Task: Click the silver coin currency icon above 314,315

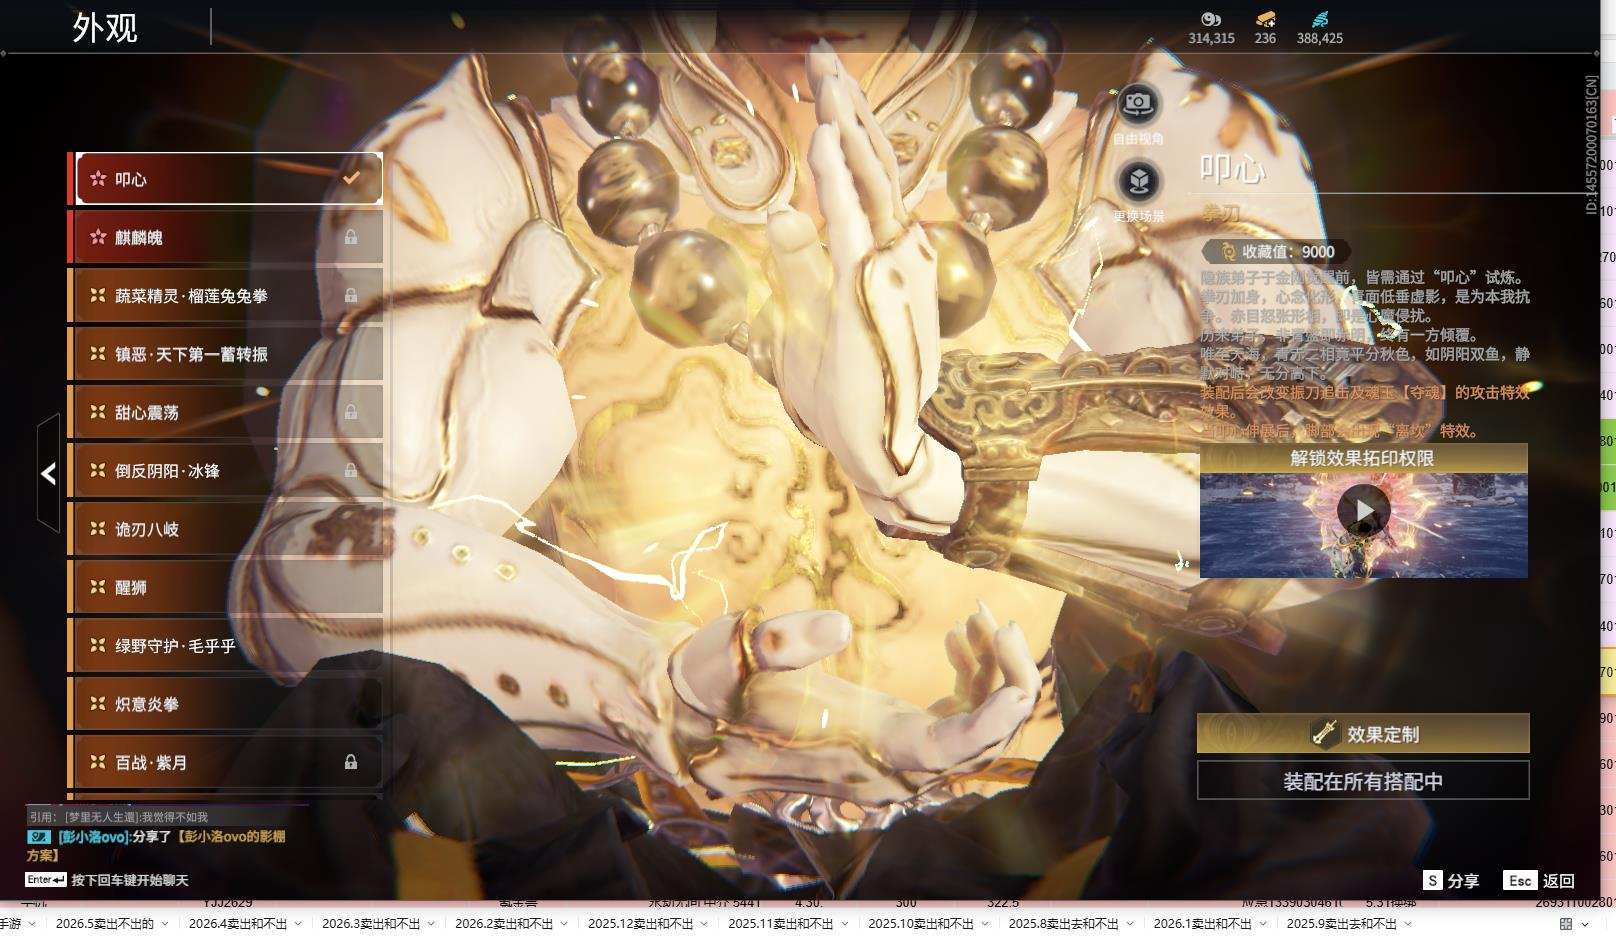Action: (1211, 19)
